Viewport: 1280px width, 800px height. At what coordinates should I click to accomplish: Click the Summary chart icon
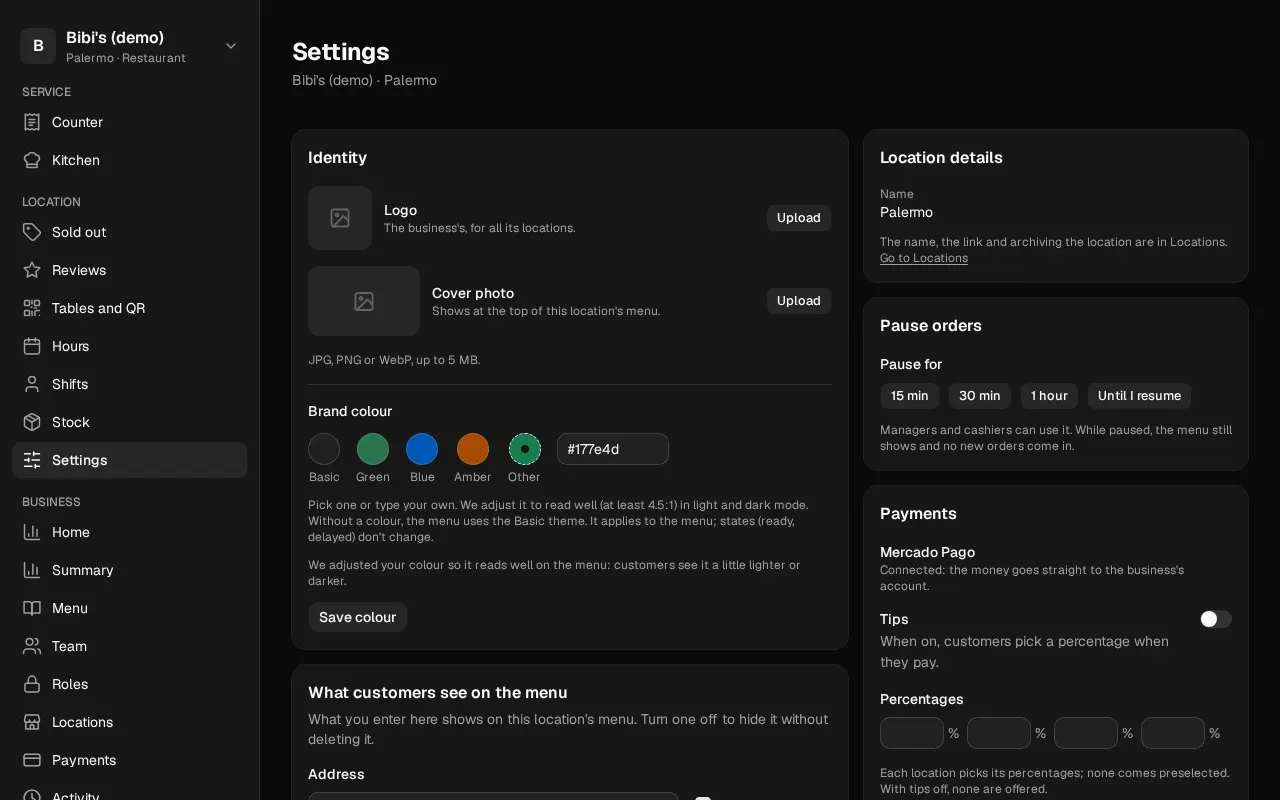click(32, 570)
